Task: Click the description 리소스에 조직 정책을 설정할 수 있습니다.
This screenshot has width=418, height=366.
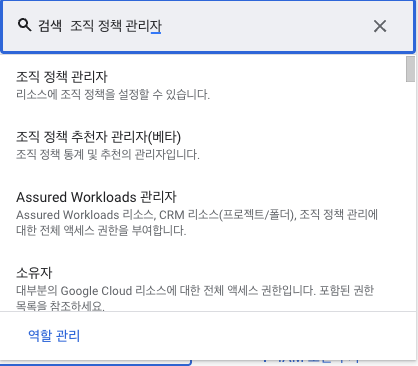Action: coord(113,95)
